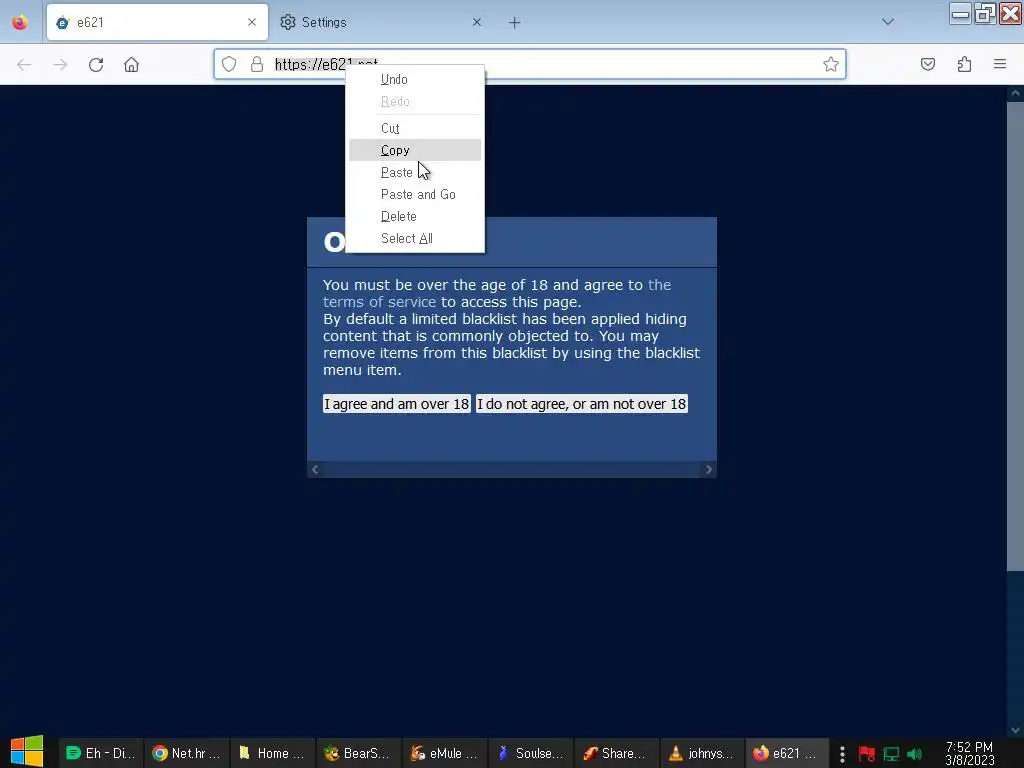Click the page scrollbar down arrow

(1015, 730)
